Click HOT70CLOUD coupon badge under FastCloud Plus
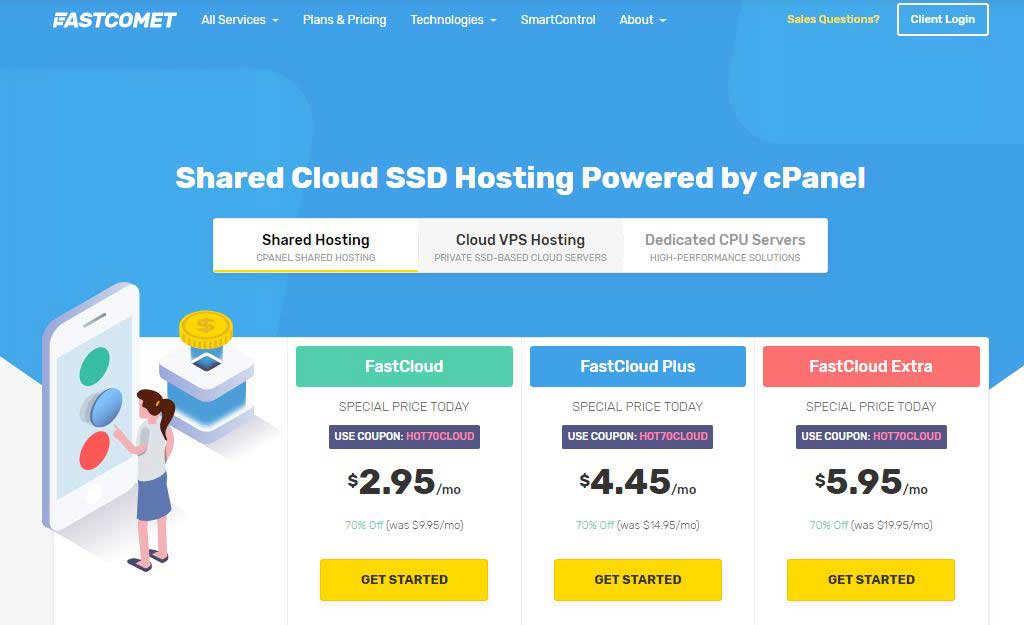 pyautogui.click(x=637, y=436)
